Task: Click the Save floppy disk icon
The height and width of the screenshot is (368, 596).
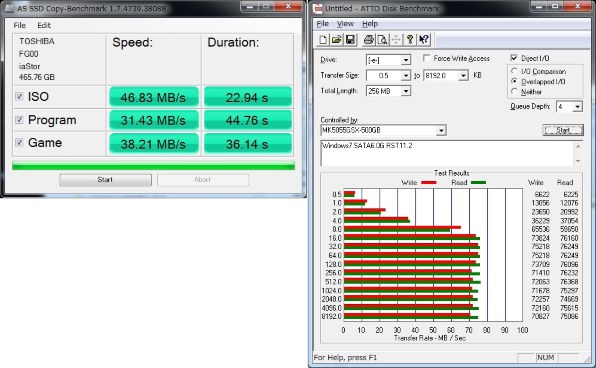Action: [350, 40]
